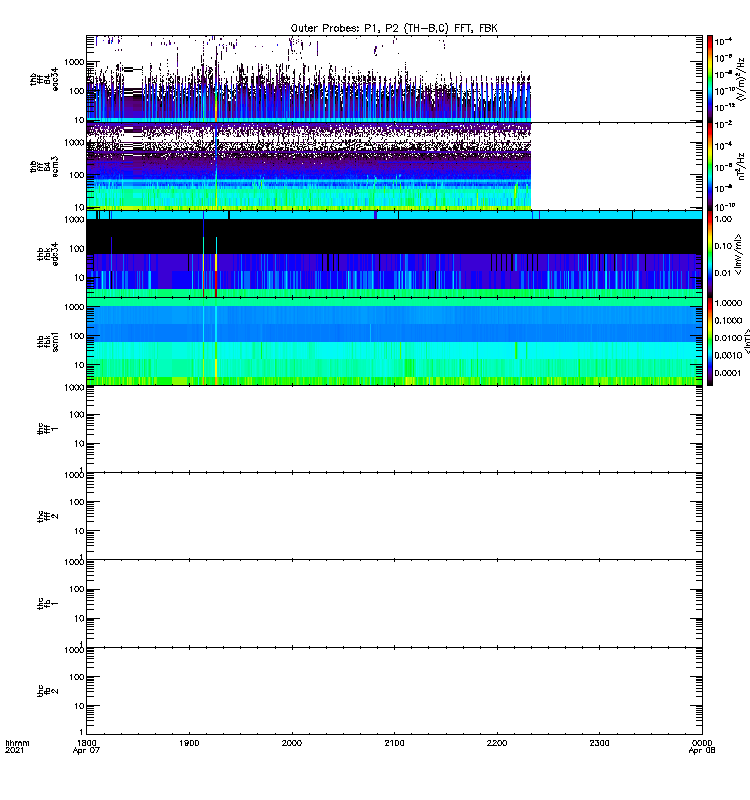
Task: Select the '1800' time axis label
Action: 86,743
